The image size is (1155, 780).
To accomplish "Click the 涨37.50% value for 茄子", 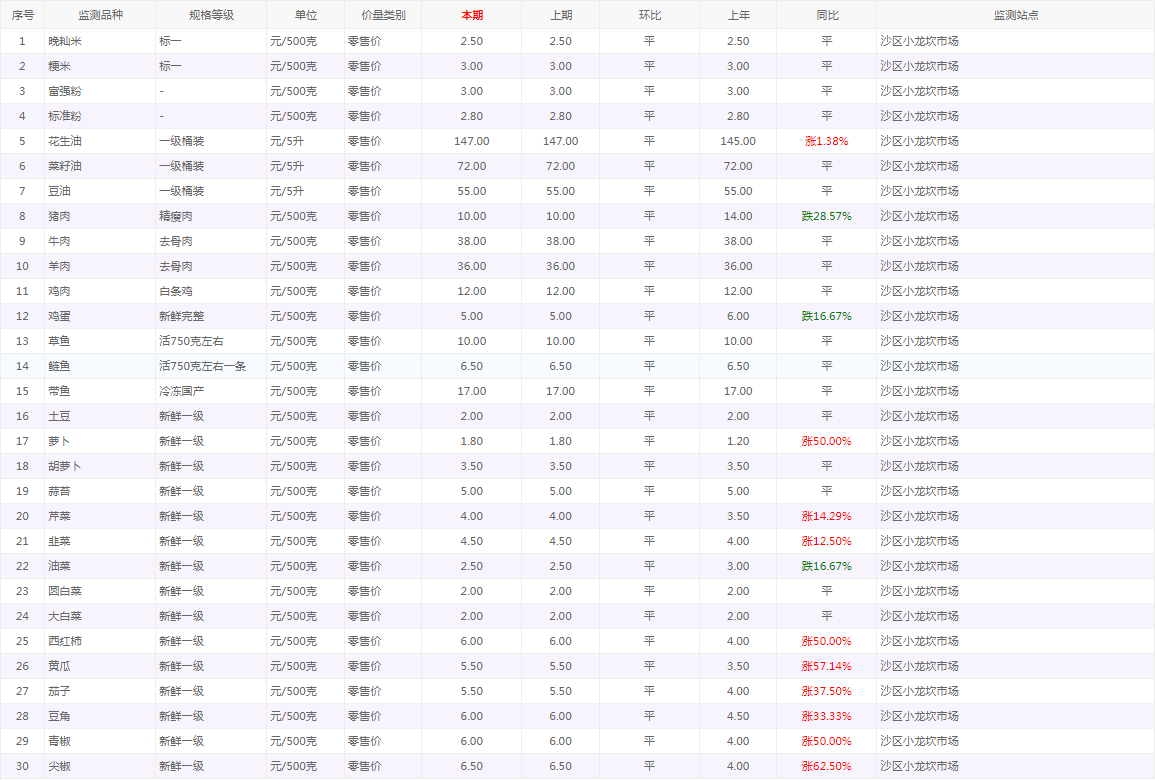I will tap(826, 691).
